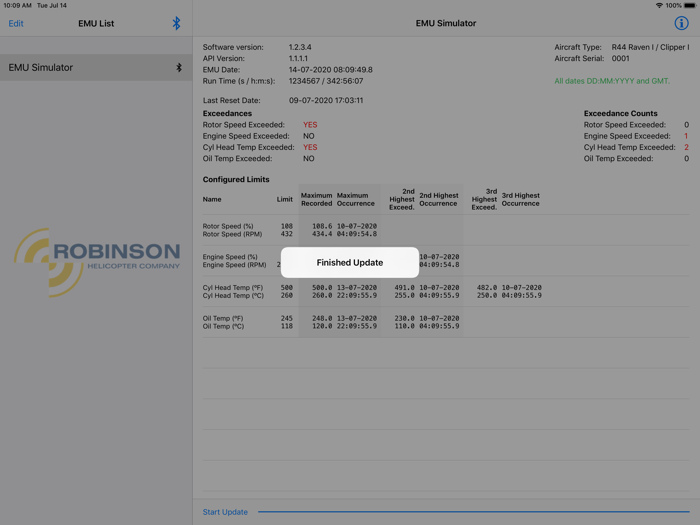The width and height of the screenshot is (700, 525).
Task: Tap the Robinson Helicopter Company logo
Action: coord(97,262)
